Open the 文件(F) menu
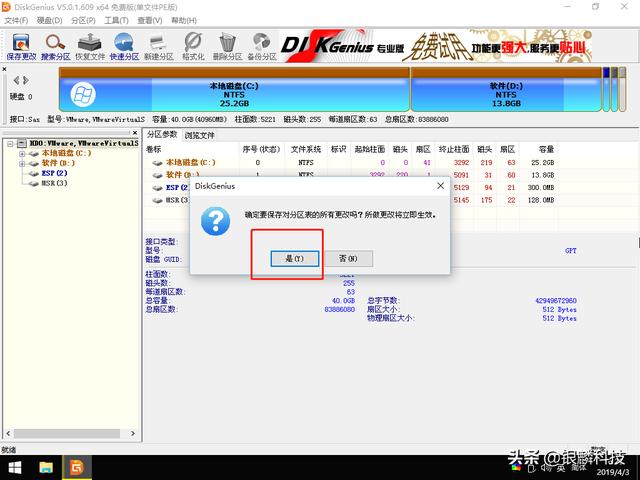 (x=16, y=20)
